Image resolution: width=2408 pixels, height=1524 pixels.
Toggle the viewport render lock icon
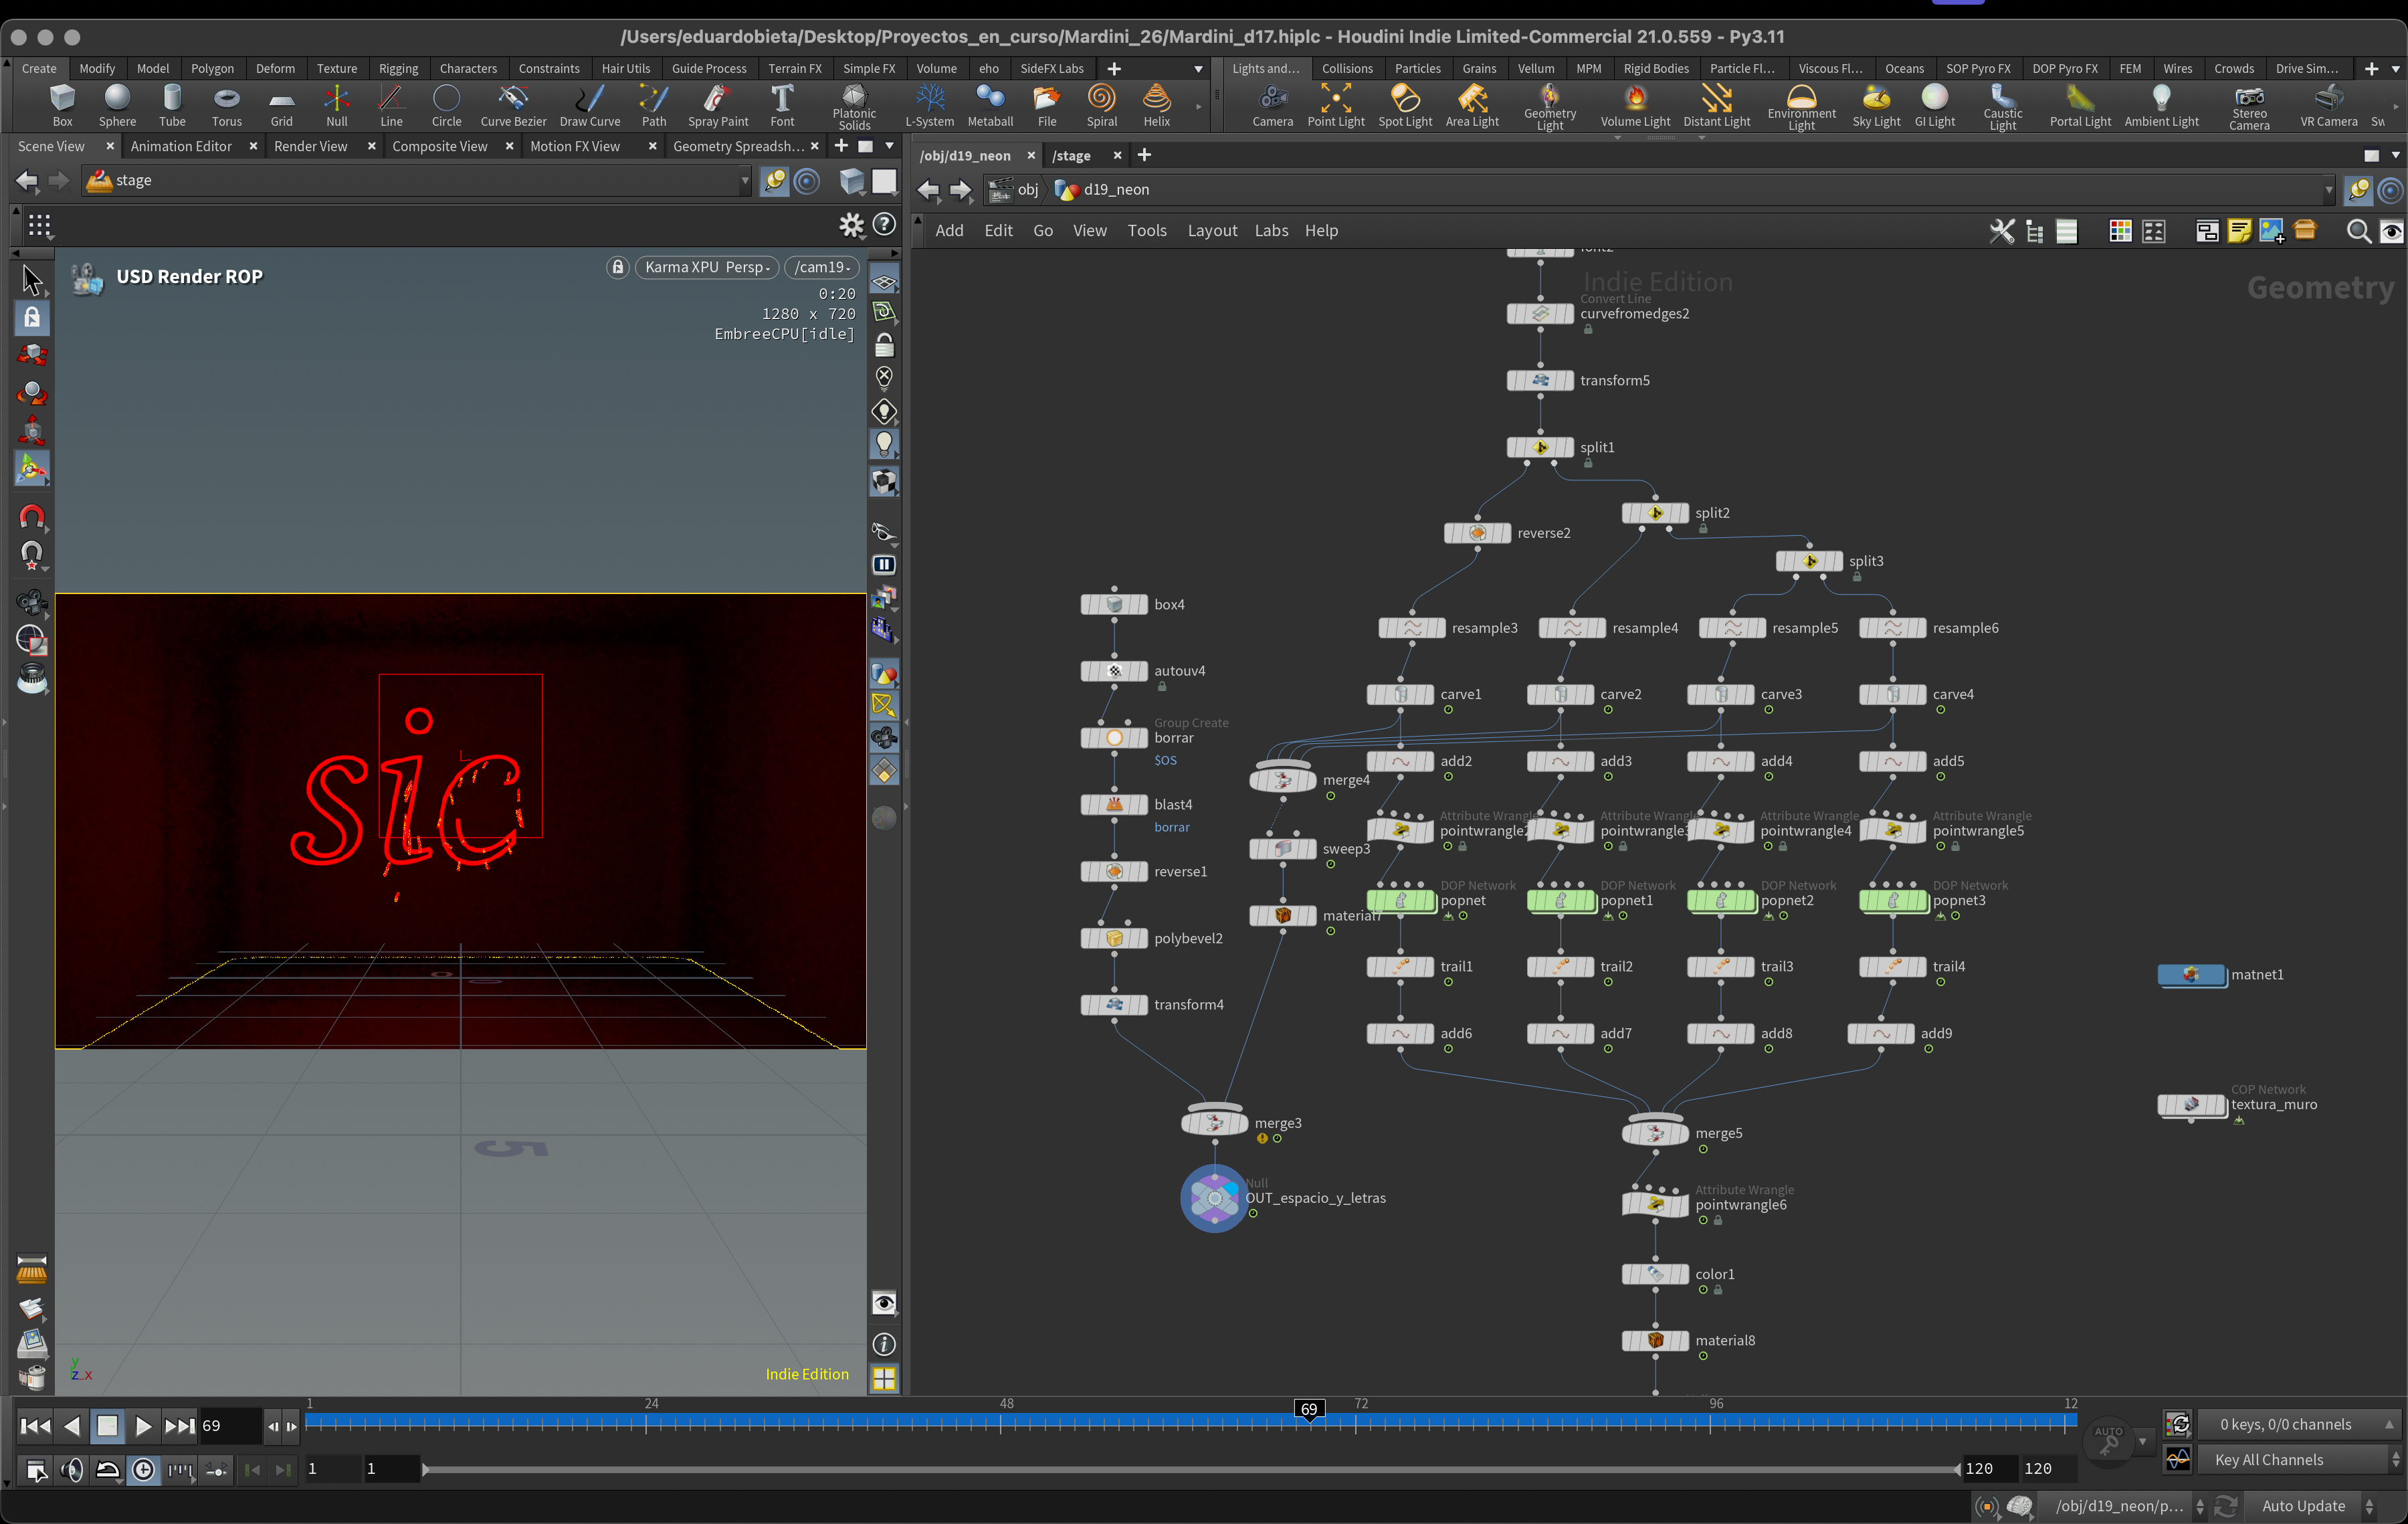click(x=618, y=267)
